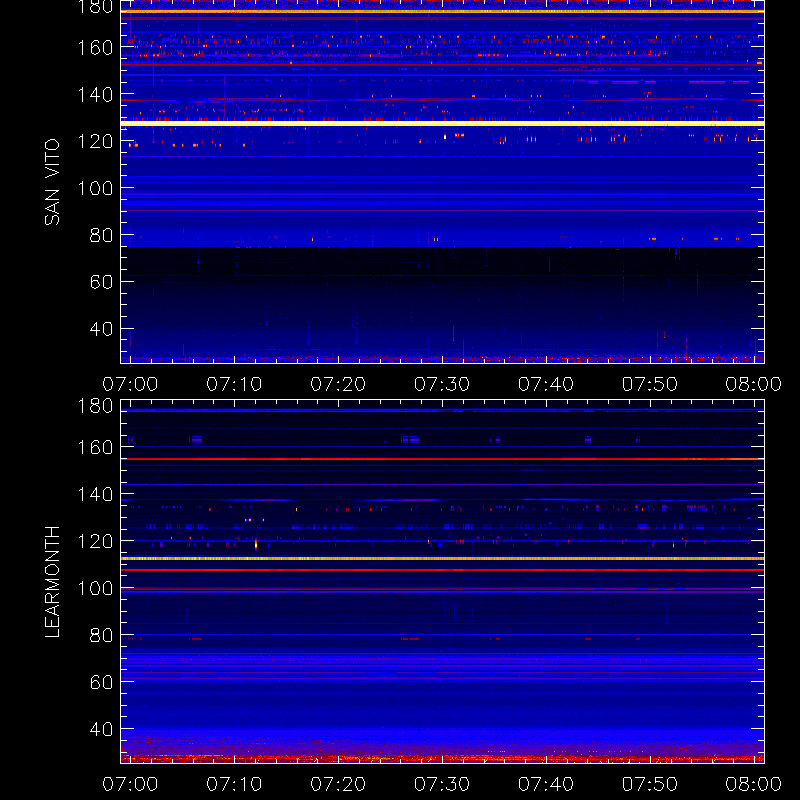Click 07:30 time label under SAN VITO plot

(x=442, y=384)
